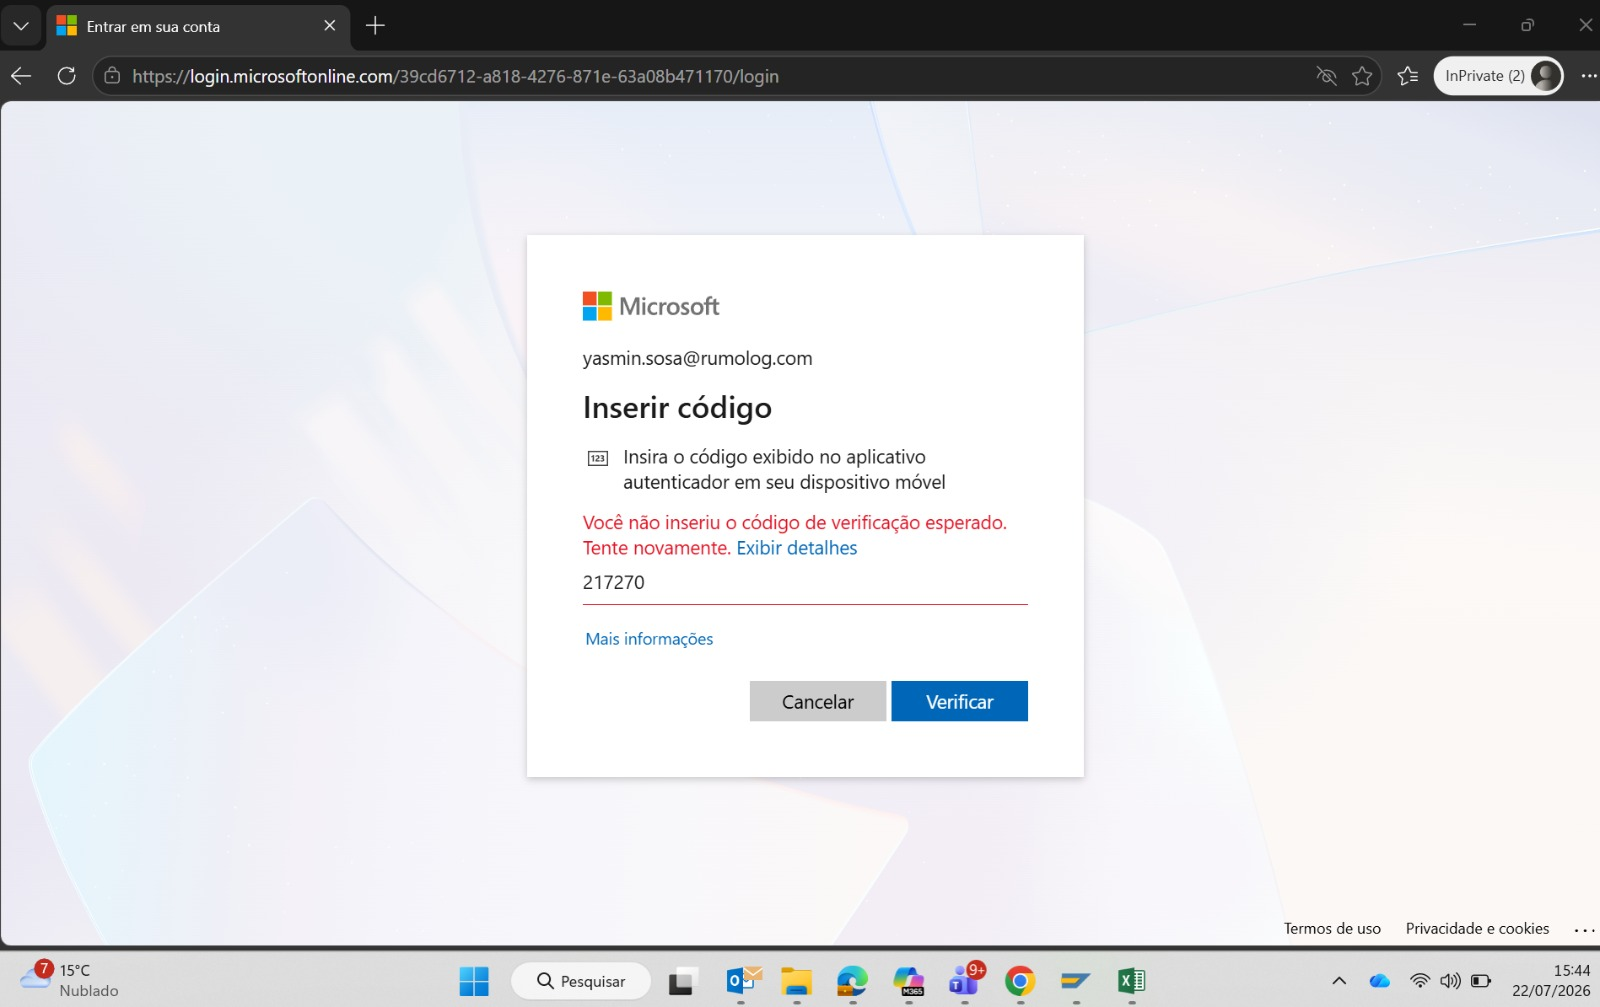Viewport: 1600px width, 1007px height.
Task: Open Wi-Fi network settings in the tray
Action: coord(1419,981)
